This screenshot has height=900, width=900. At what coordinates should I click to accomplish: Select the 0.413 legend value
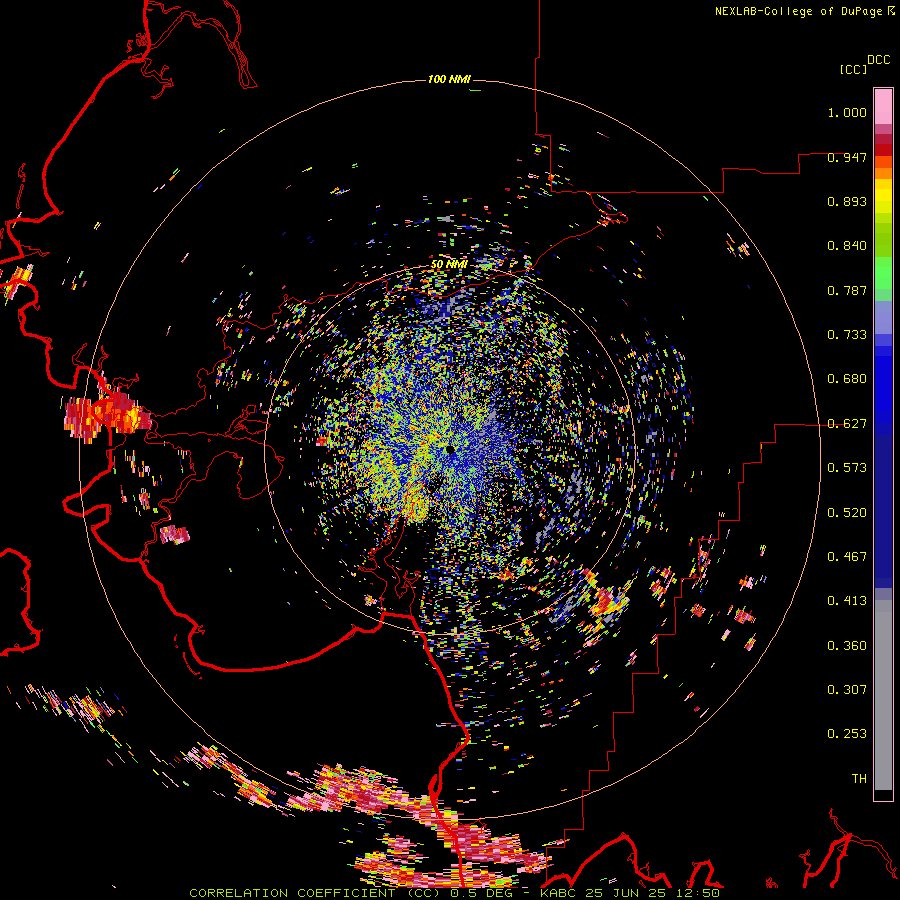click(847, 601)
